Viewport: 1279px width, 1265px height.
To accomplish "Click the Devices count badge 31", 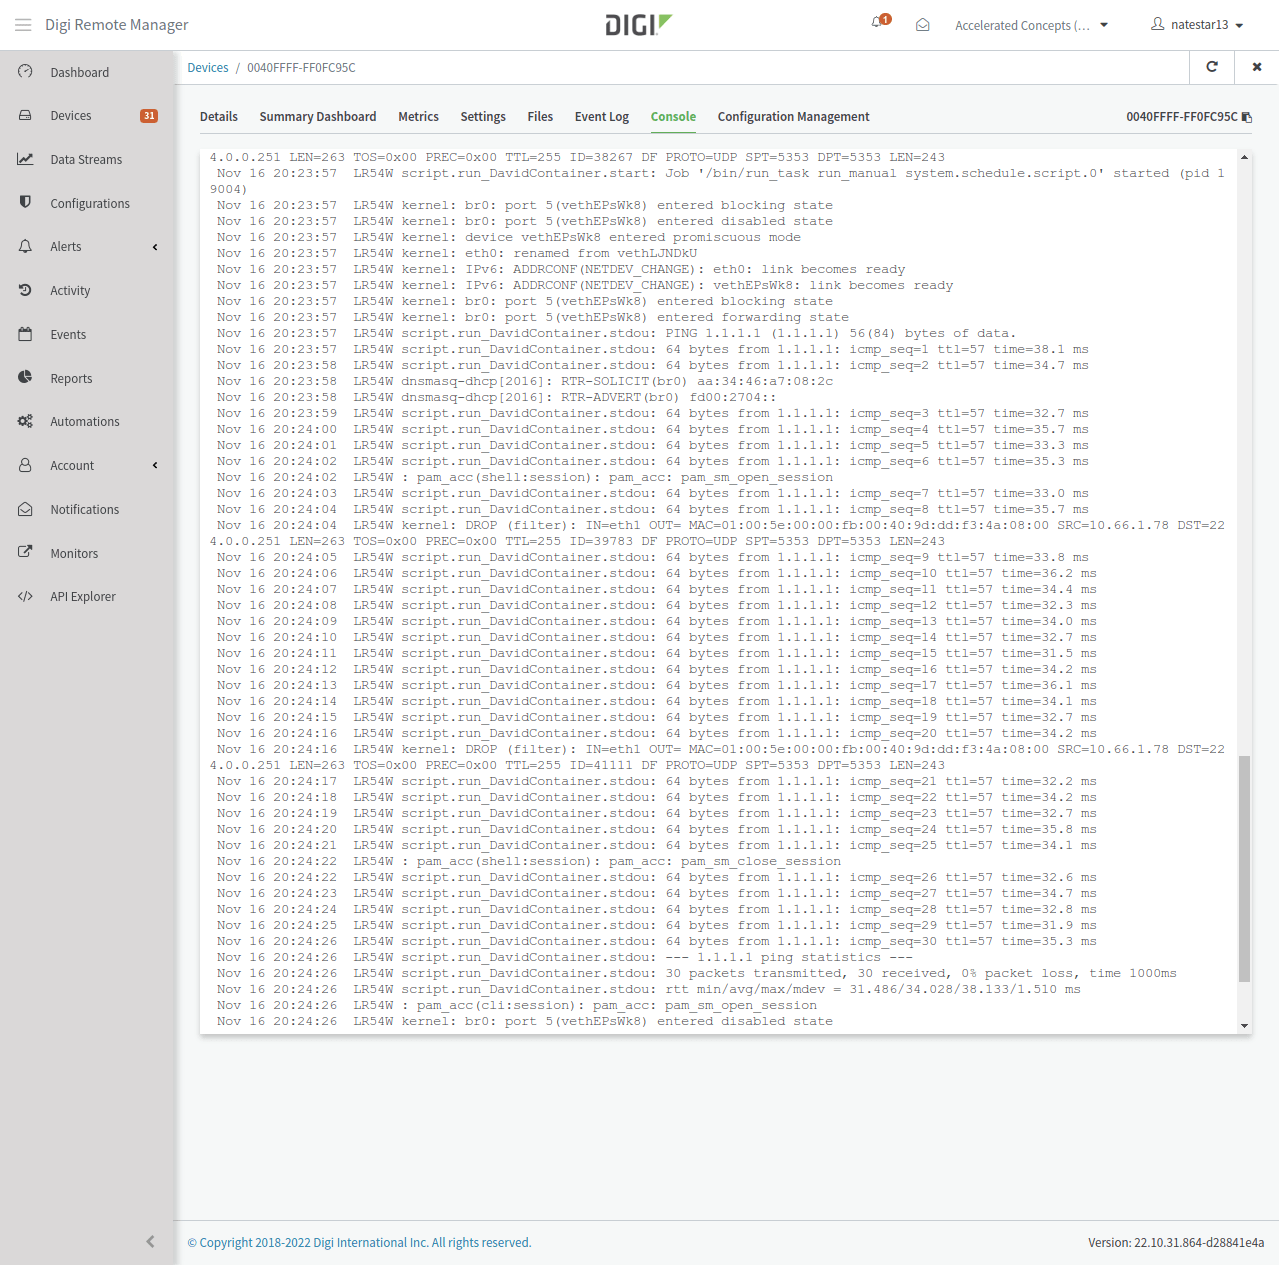I will click(149, 116).
